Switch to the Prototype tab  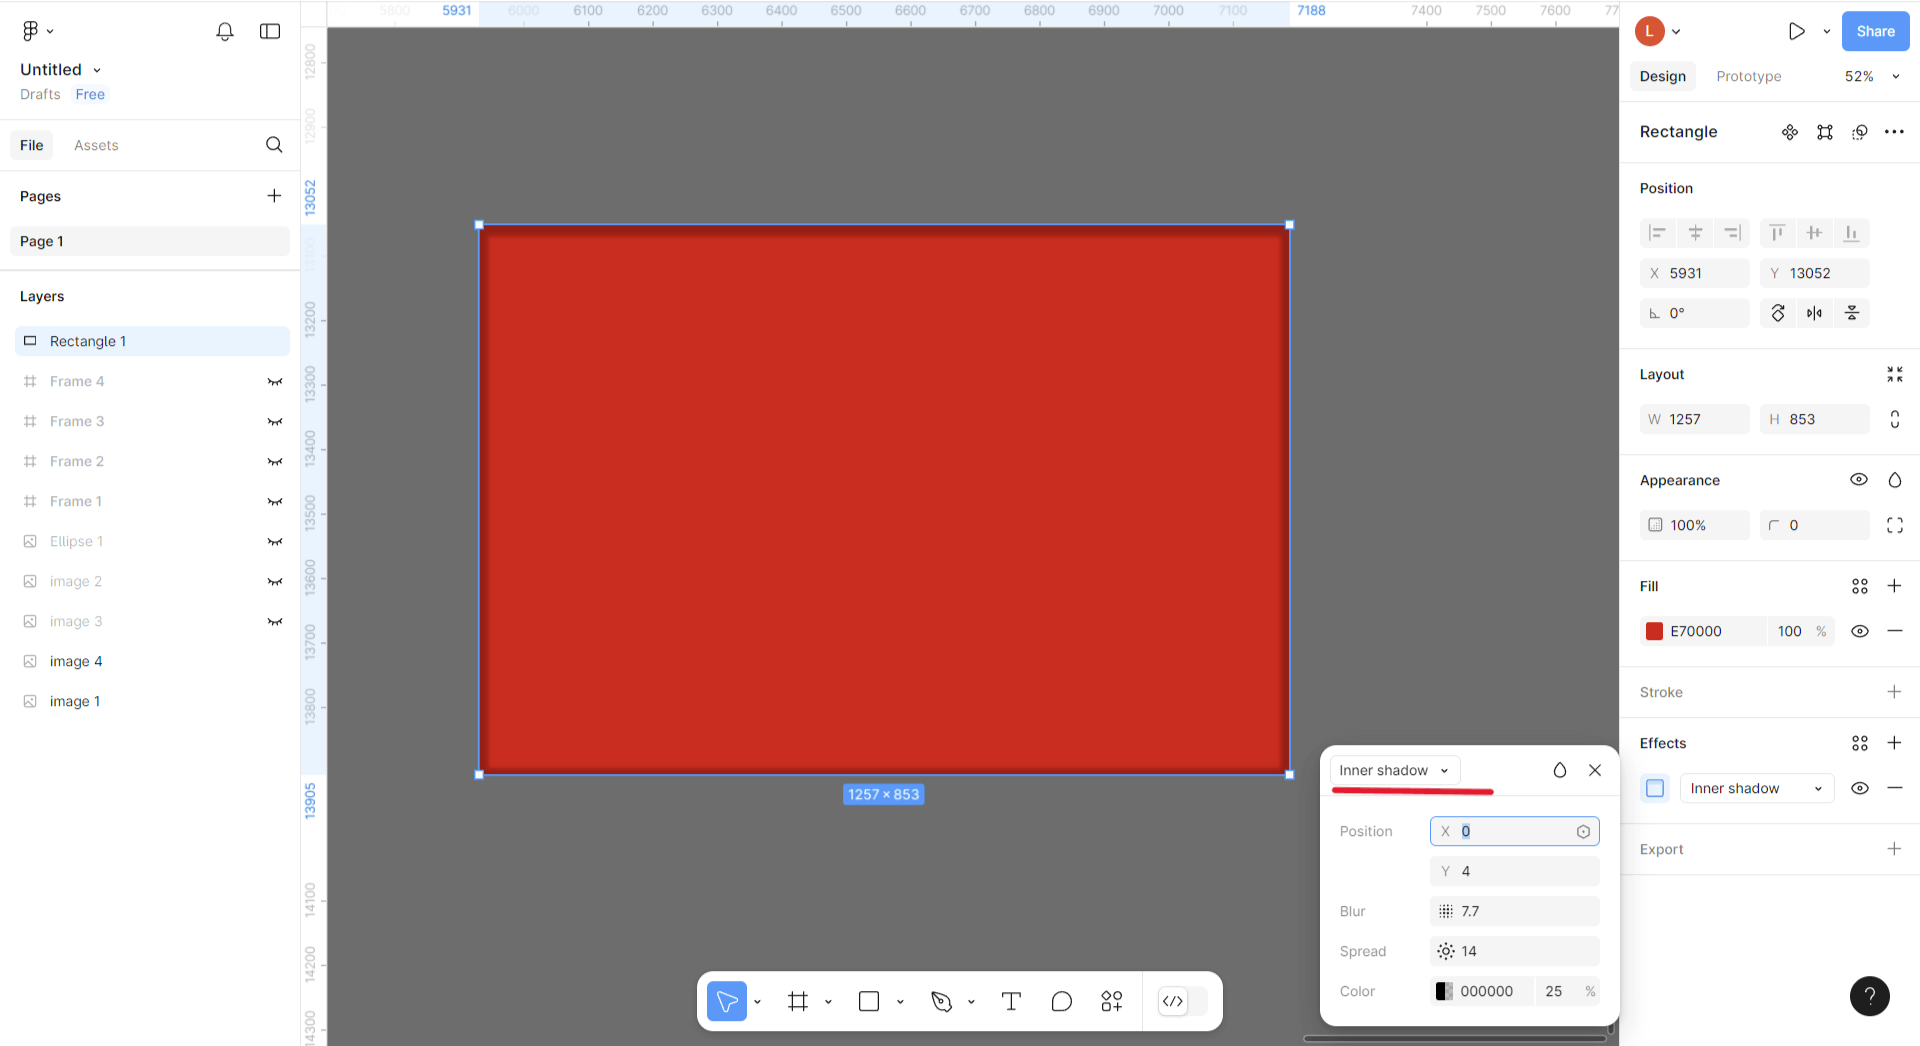(1748, 76)
